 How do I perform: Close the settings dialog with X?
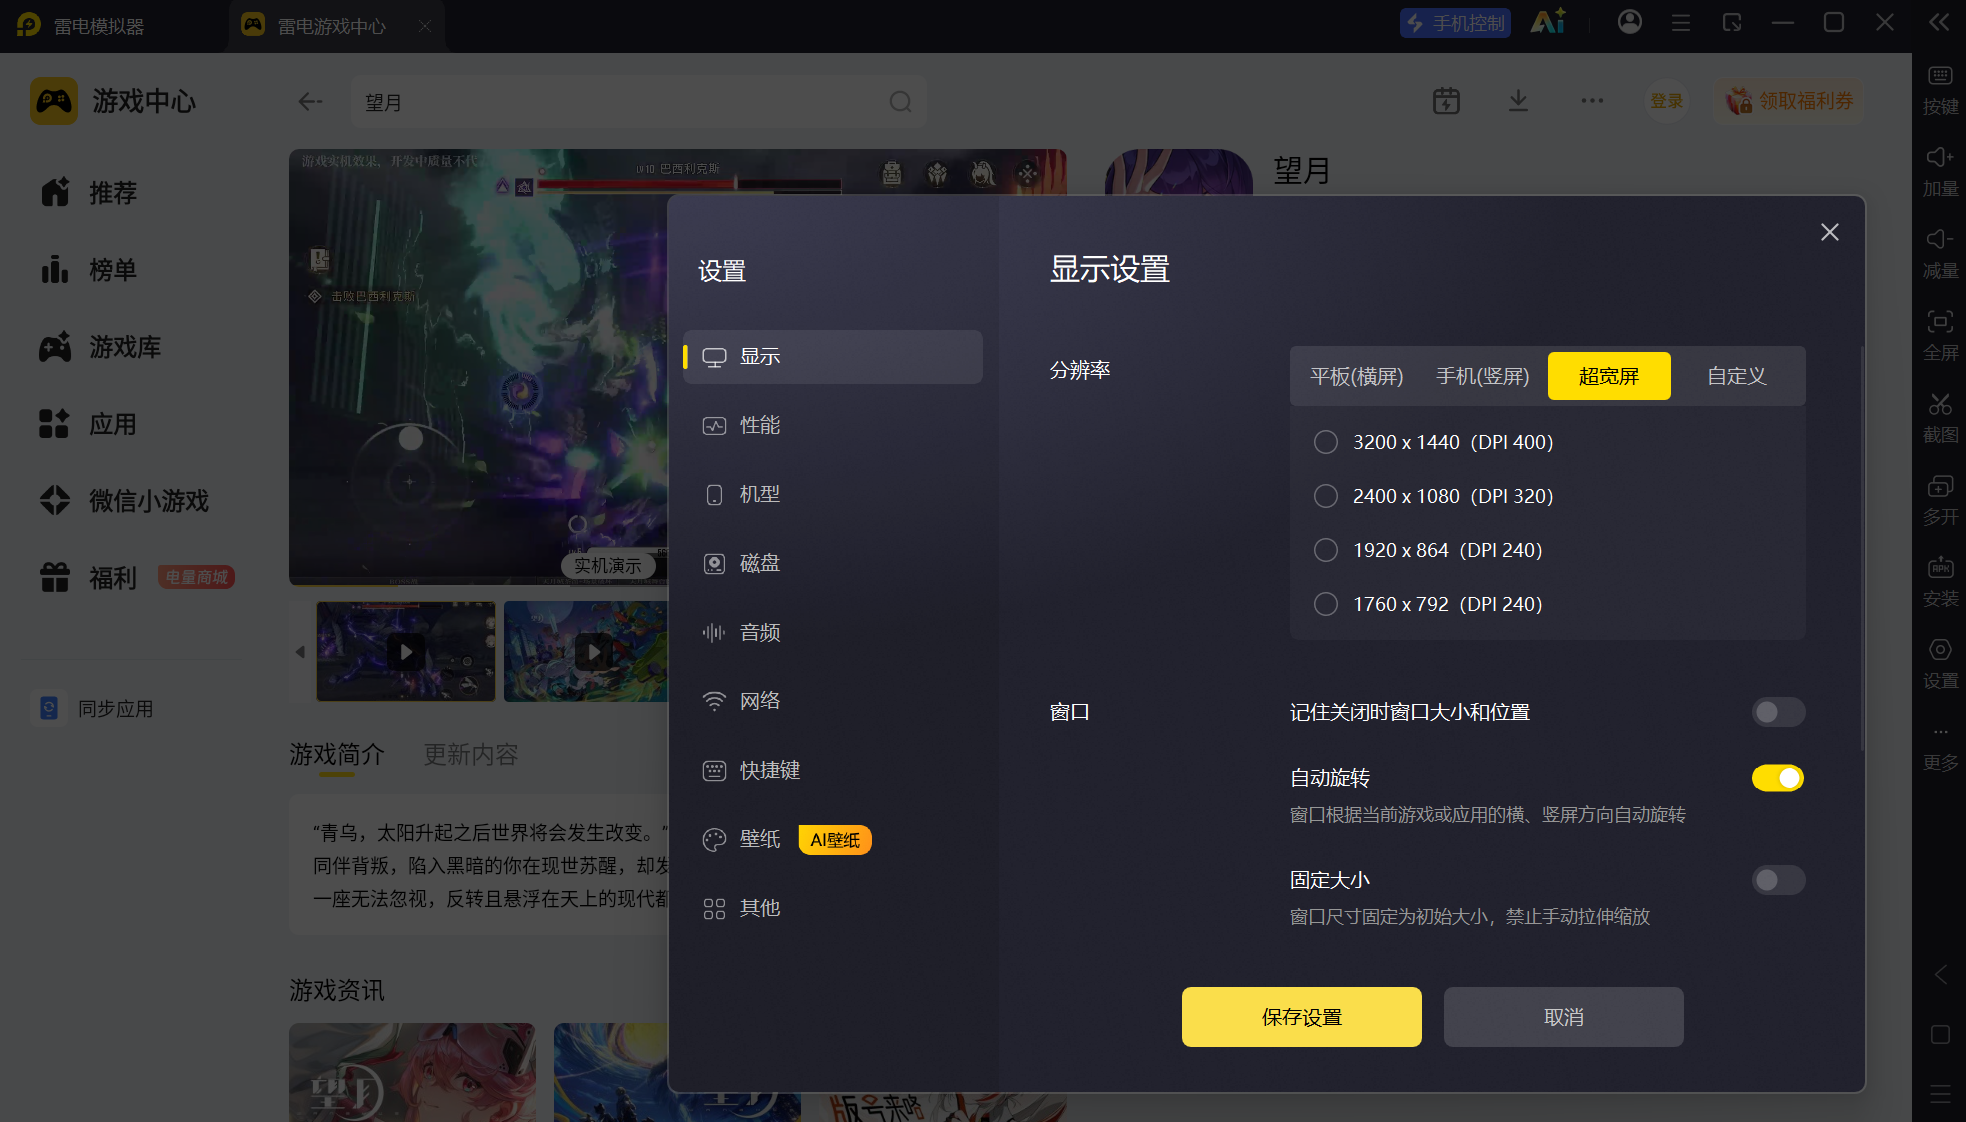click(1830, 232)
